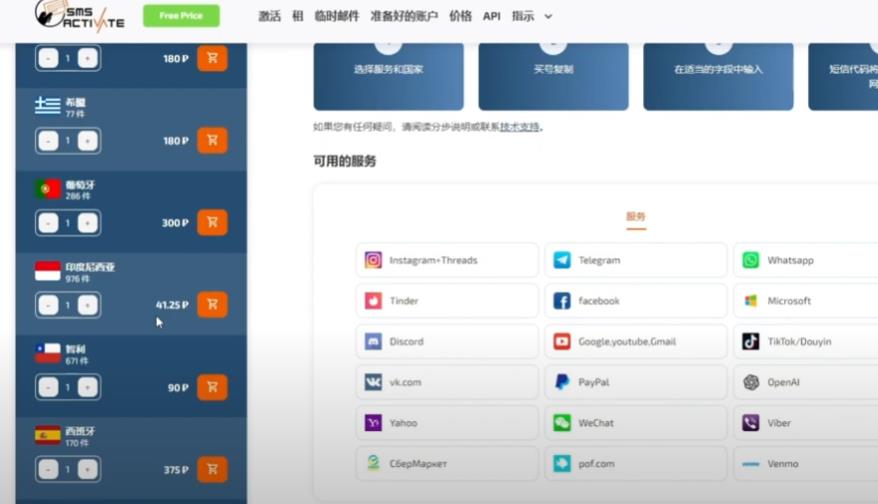Go to 临时邮件 in navigation
The height and width of the screenshot is (504, 878).
click(337, 16)
